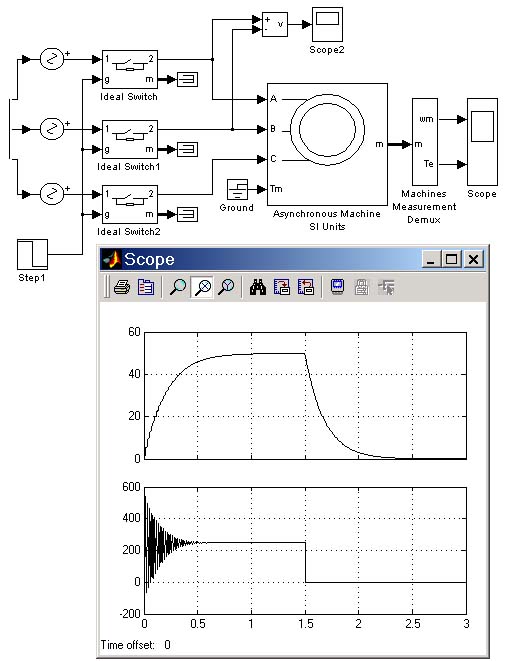Screen dimensions: 505x661
Task: Select the top AC voltage source
Action: pos(52,59)
